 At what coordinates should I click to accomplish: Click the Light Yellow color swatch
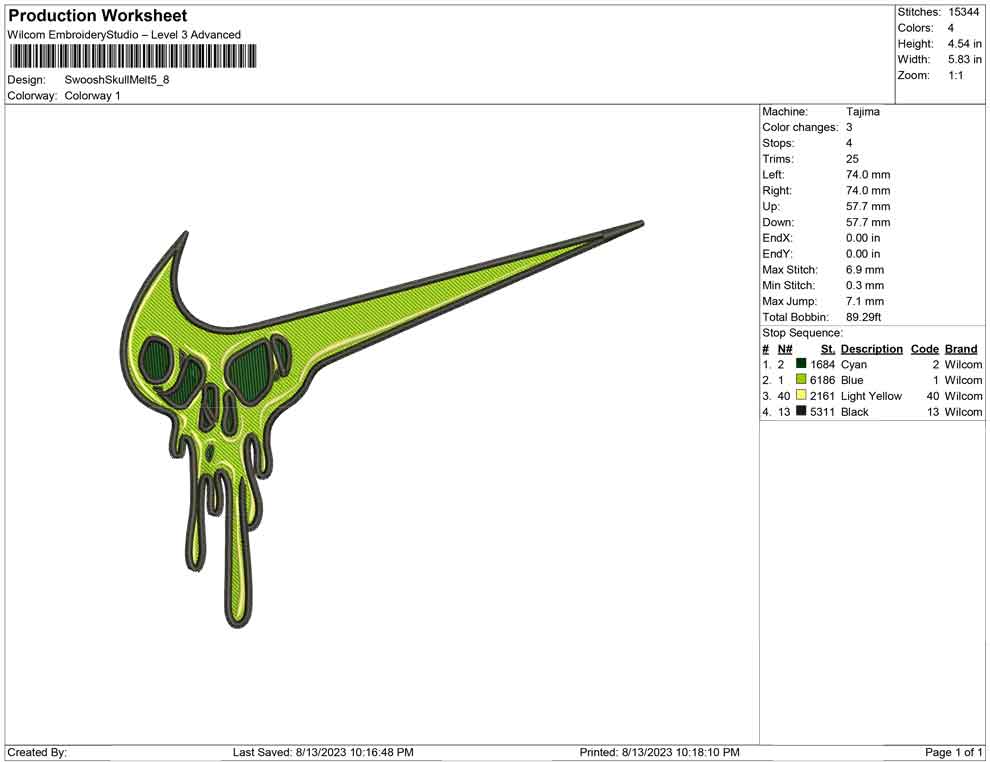(x=801, y=395)
